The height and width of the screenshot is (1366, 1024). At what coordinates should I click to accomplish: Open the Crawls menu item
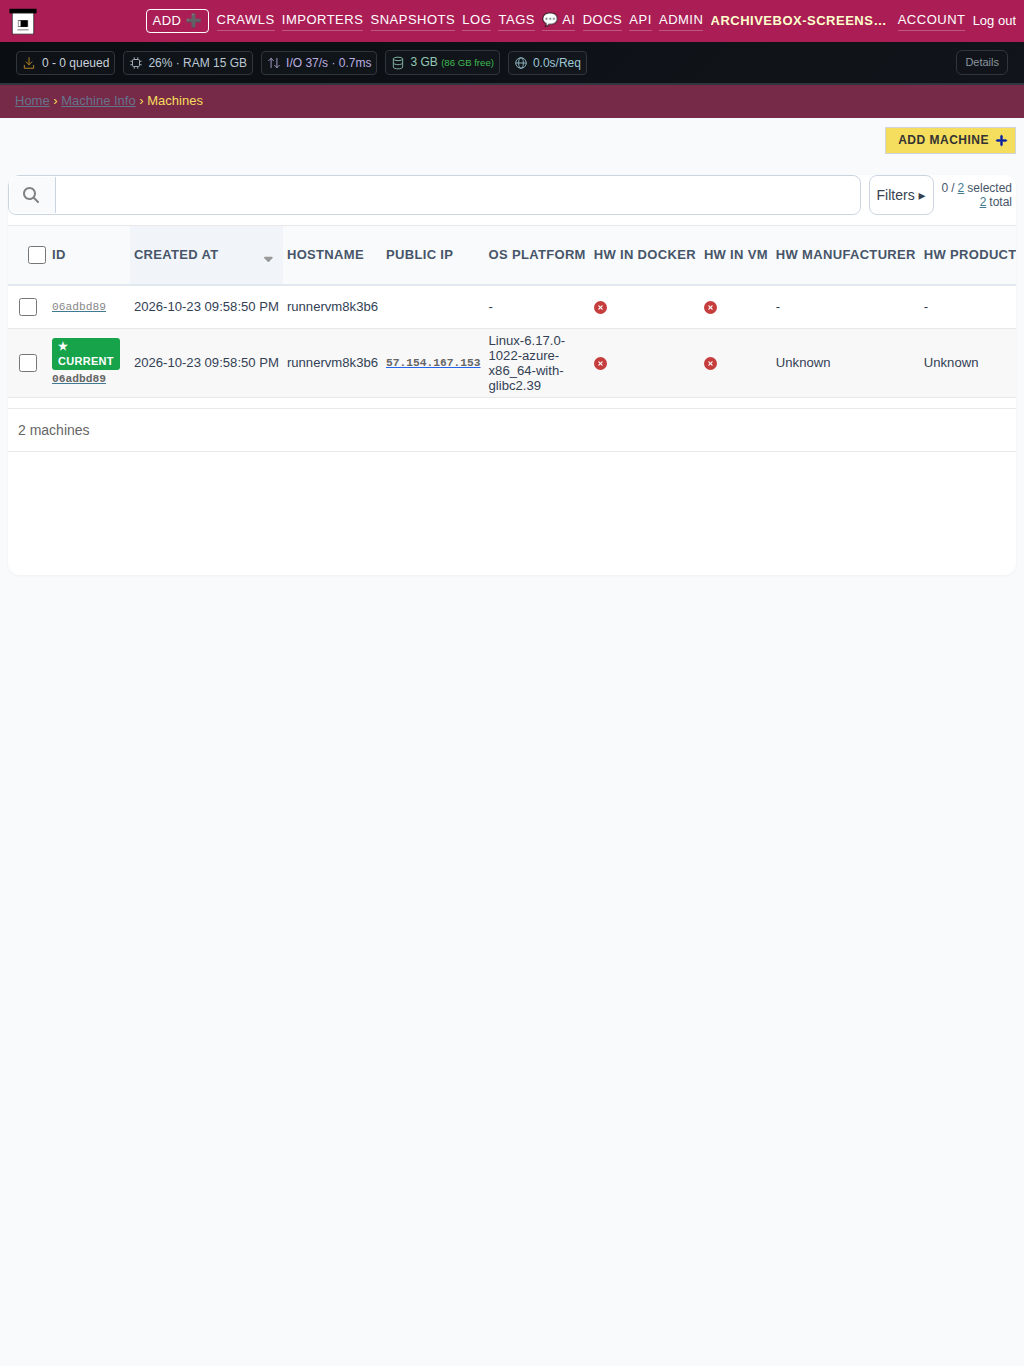click(245, 20)
